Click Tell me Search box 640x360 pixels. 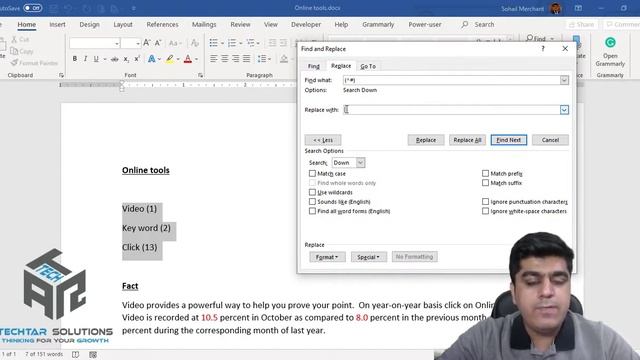[478, 24]
